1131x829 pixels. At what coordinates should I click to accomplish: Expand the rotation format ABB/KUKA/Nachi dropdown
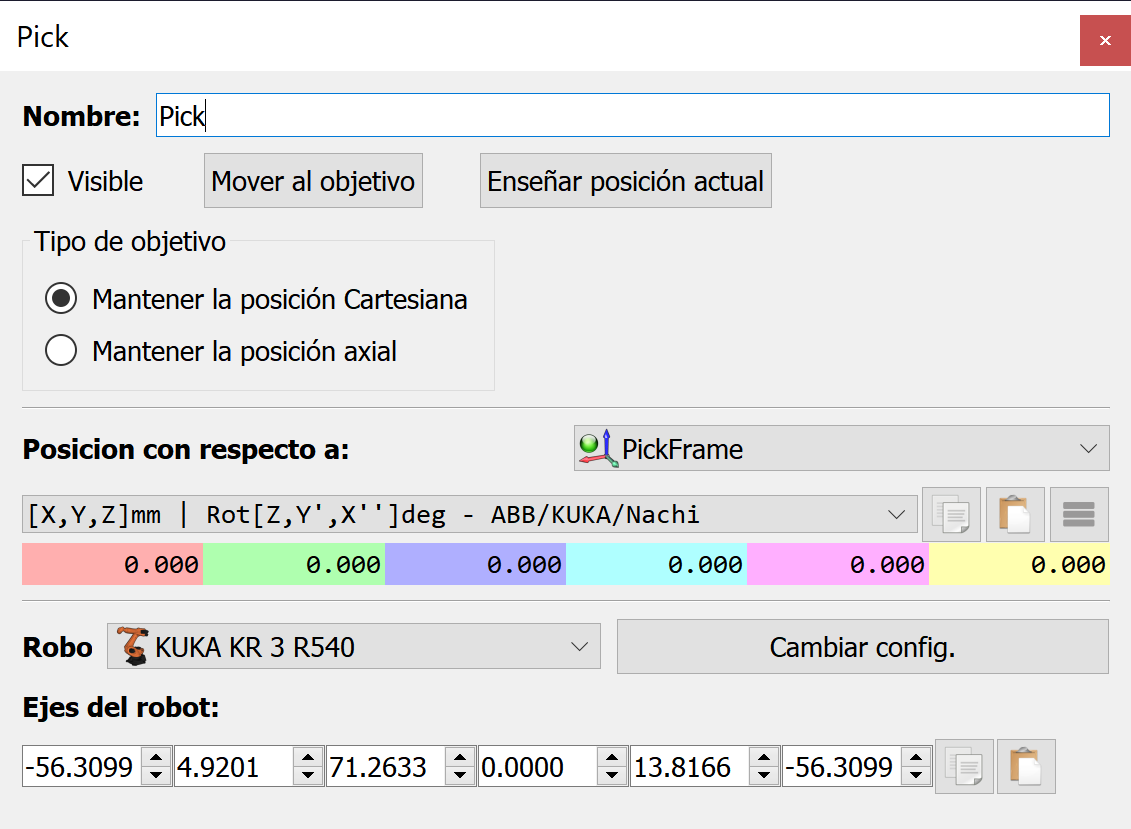coord(894,515)
